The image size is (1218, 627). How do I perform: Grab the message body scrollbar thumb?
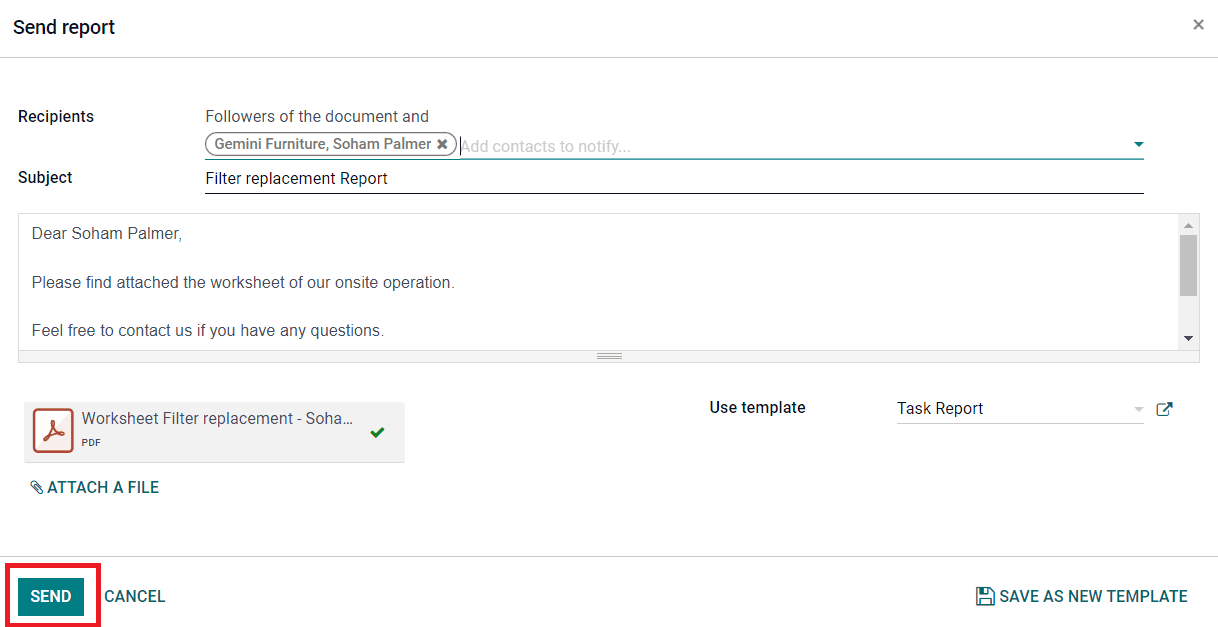click(1188, 265)
